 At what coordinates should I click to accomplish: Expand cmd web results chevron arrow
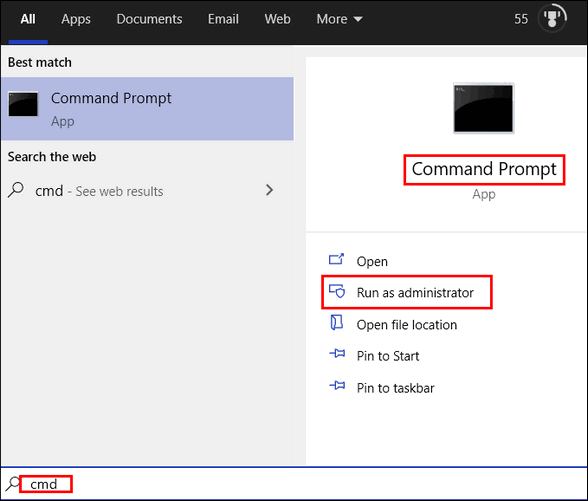pos(269,190)
